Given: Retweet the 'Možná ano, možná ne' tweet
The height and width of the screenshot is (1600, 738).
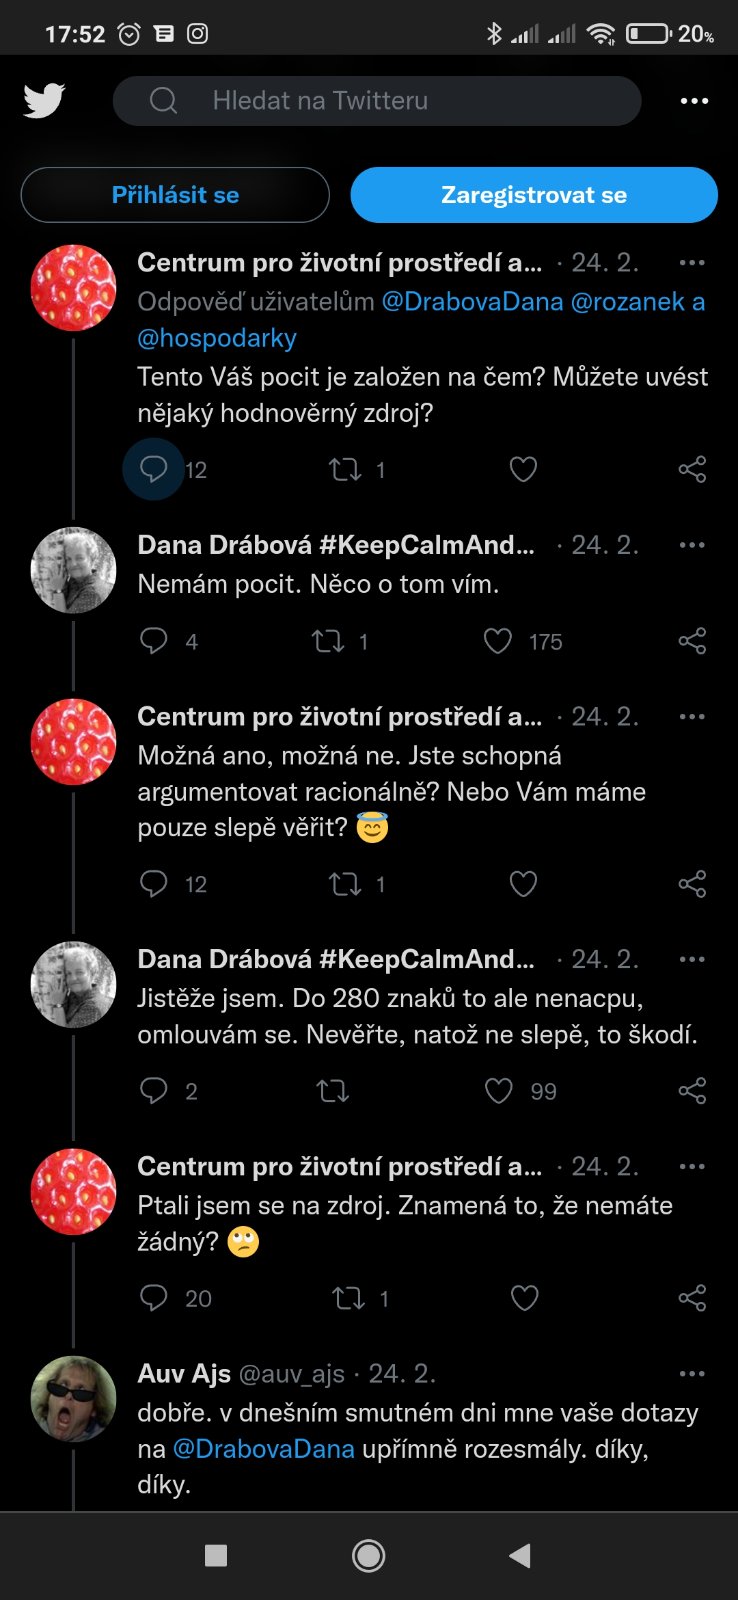Looking at the screenshot, I should [345, 884].
